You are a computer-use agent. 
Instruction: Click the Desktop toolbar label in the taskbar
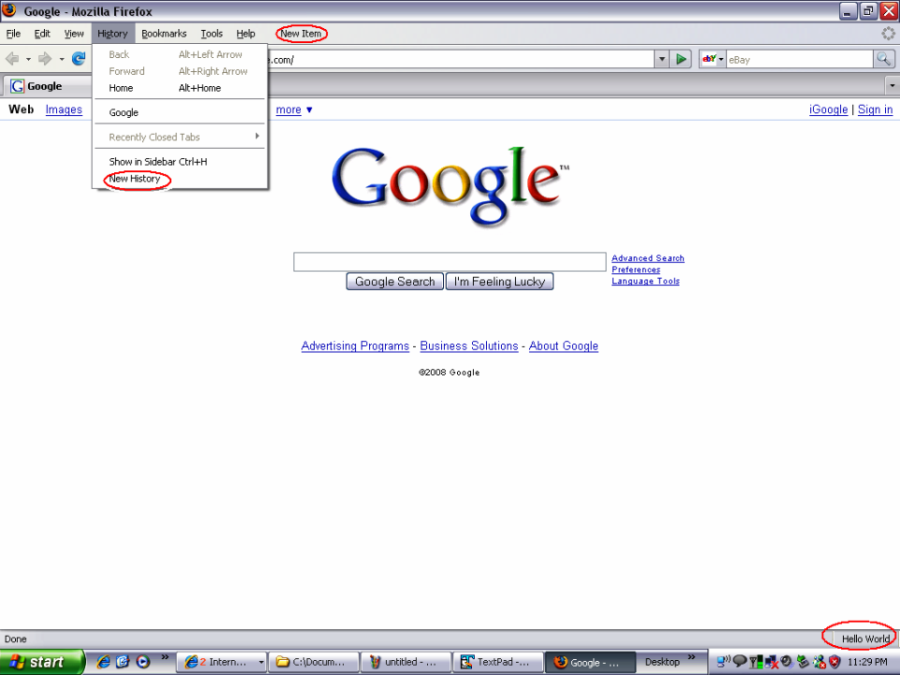(662, 662)
